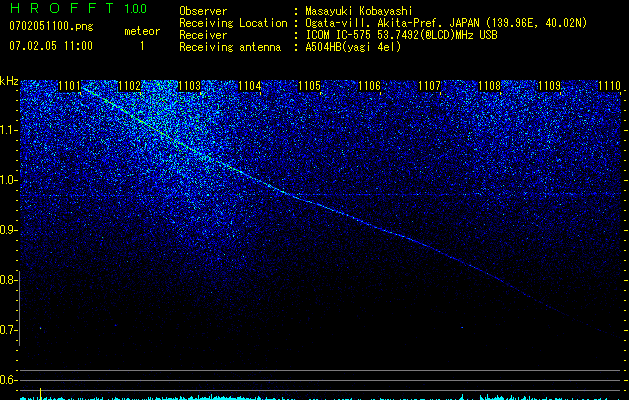Click time marker 1101
This screenshot has height=400, width=629.
tap(69, 85)
